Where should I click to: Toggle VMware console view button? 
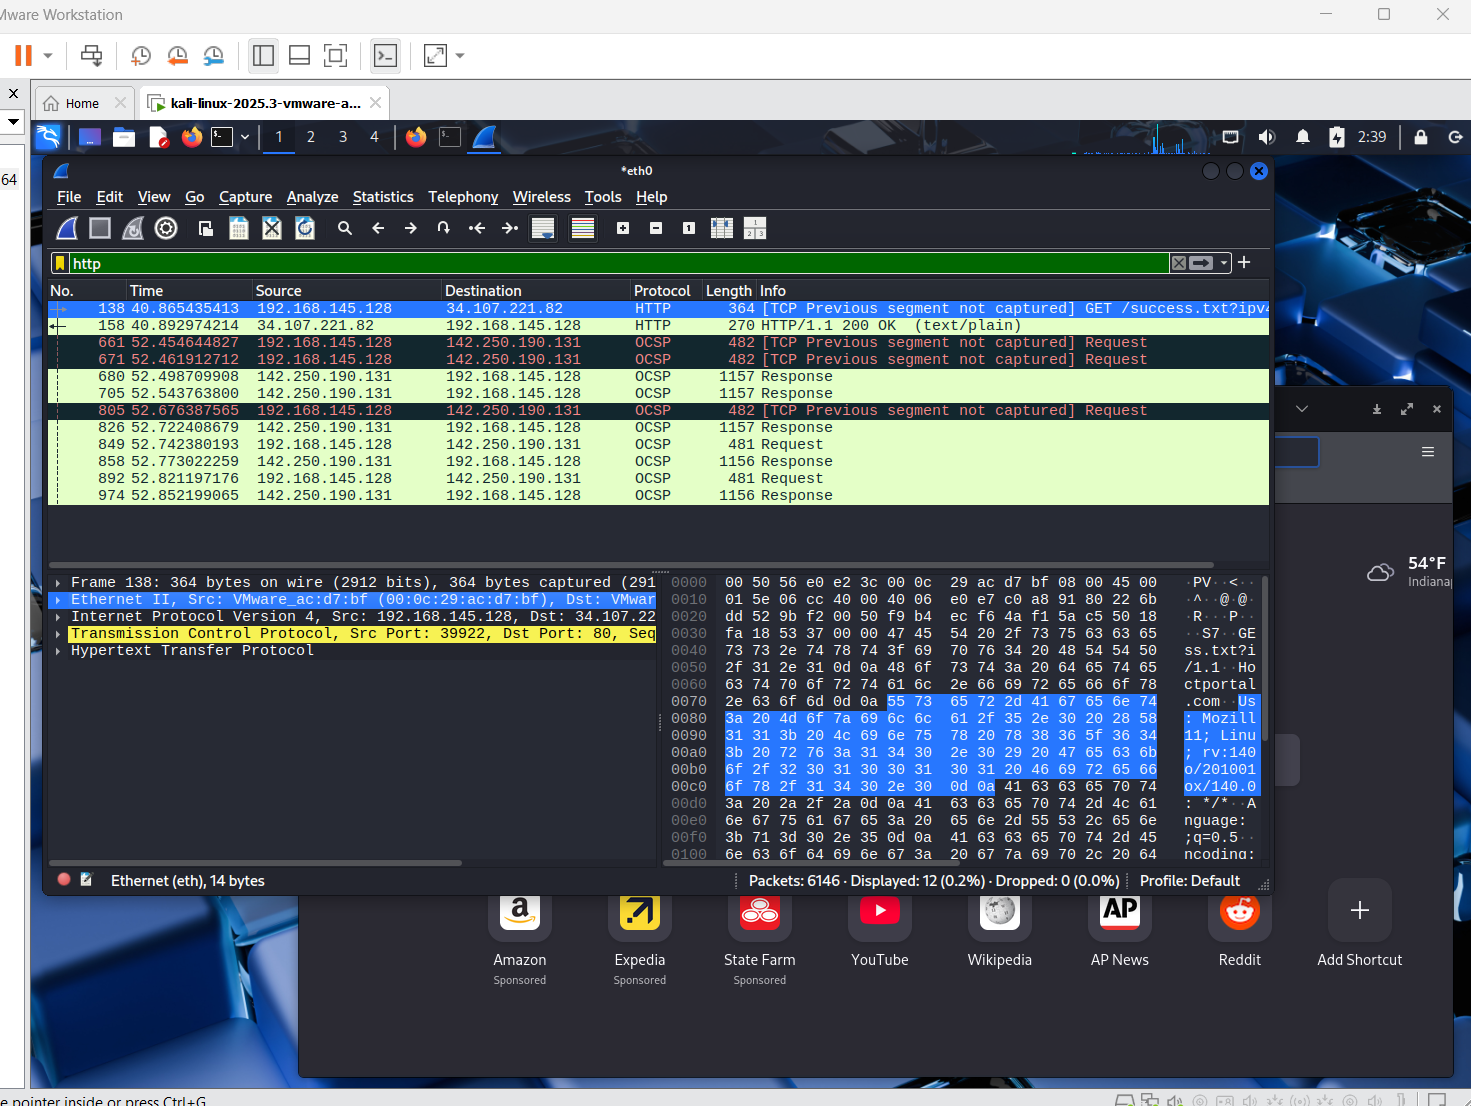pos(385,56)
